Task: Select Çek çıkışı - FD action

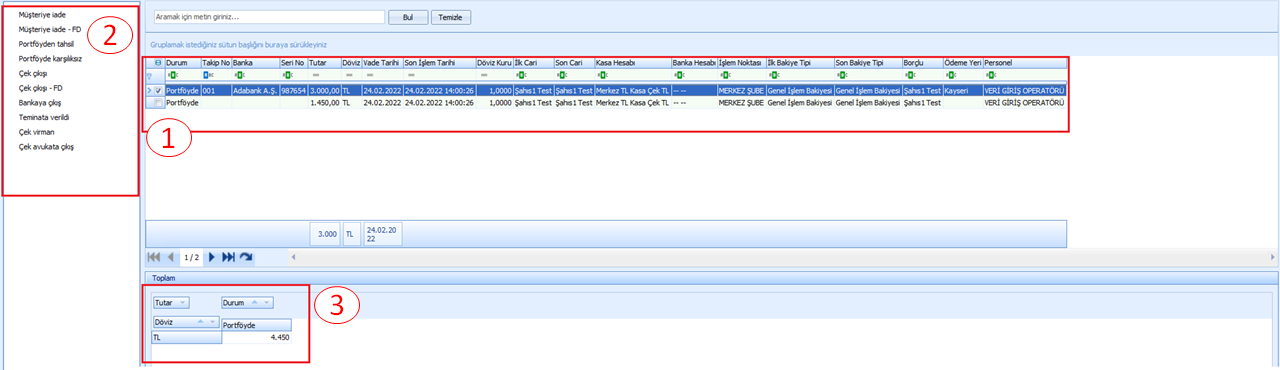Action: pos(42,88)
